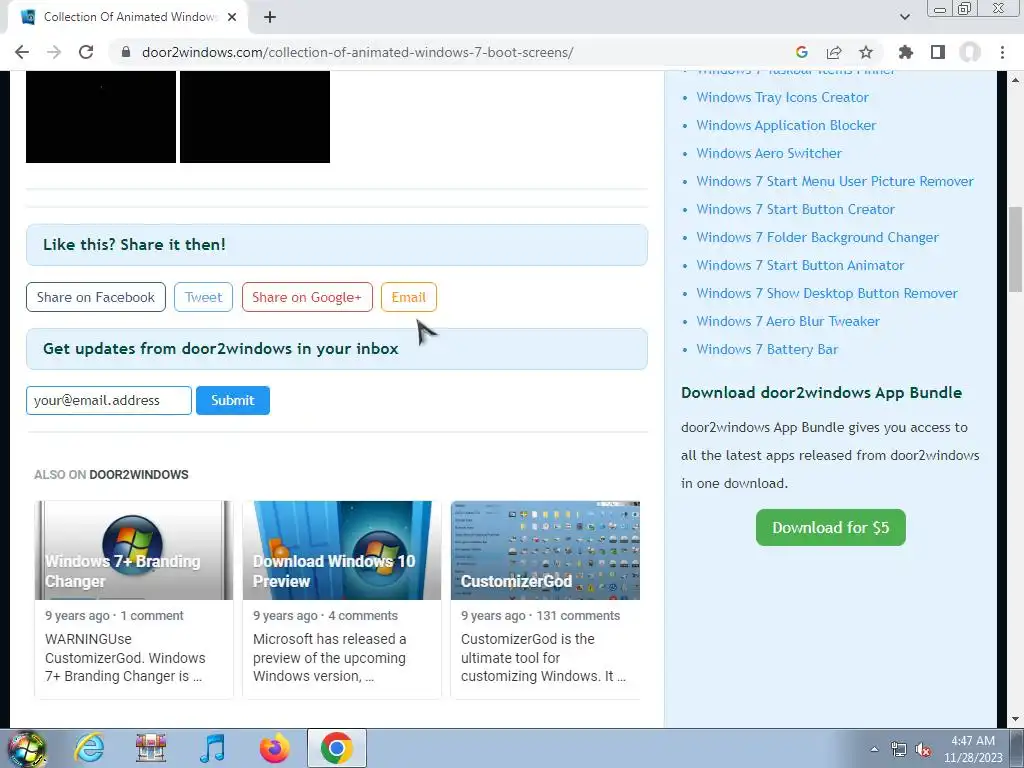Click the muted volume tray icon

(x=923, y=750)
